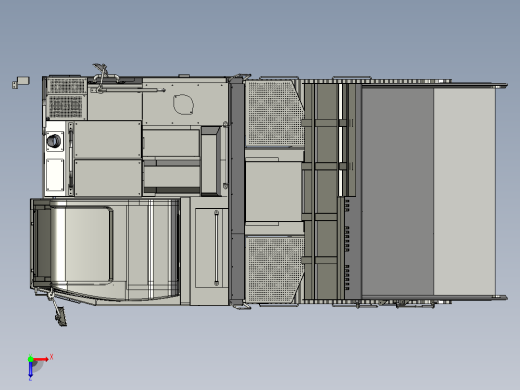Image resolution: width=520 pixels, height=390 pixels.
Task: Select the small detached bracket part beside the vehicle
Action: (21, 82)
